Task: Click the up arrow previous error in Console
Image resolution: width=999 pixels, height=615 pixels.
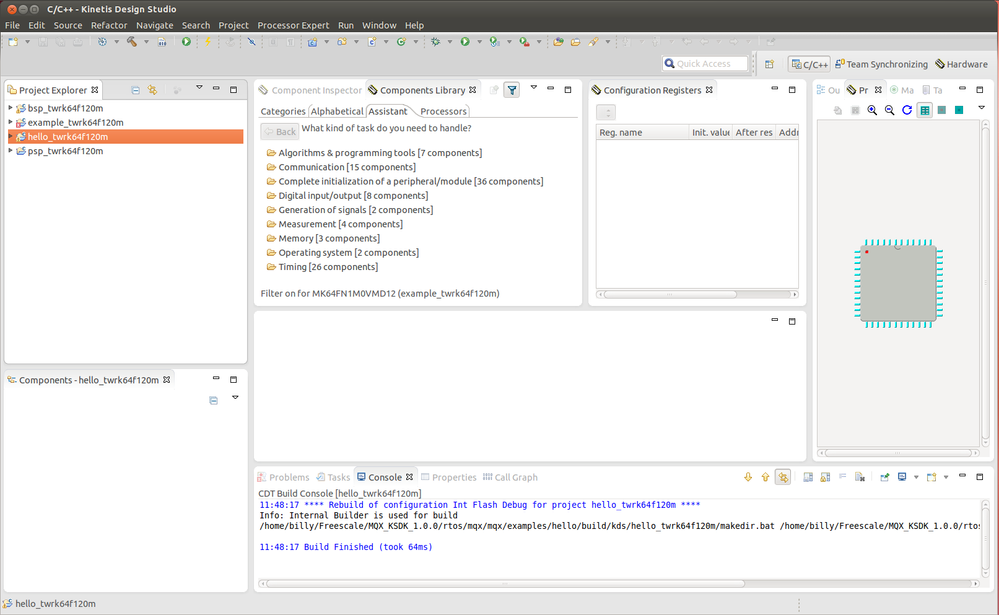Action: coord(765,477)
